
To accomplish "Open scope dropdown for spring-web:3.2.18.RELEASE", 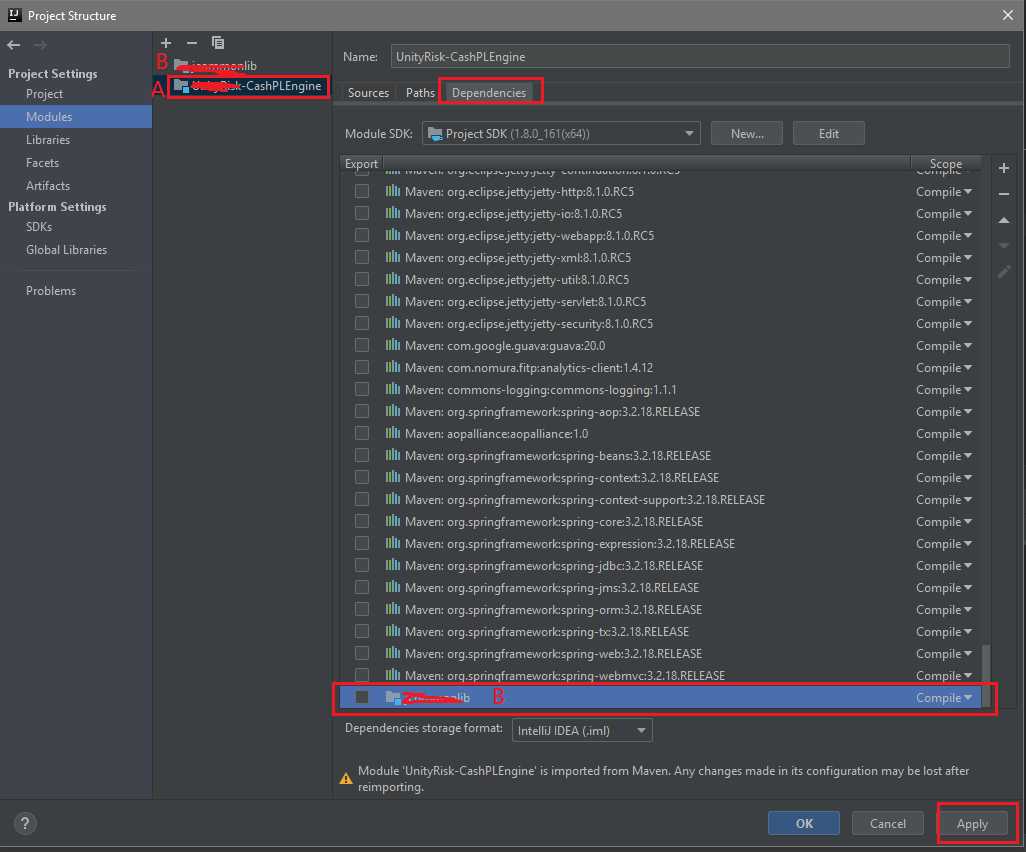I will [944, 653].
